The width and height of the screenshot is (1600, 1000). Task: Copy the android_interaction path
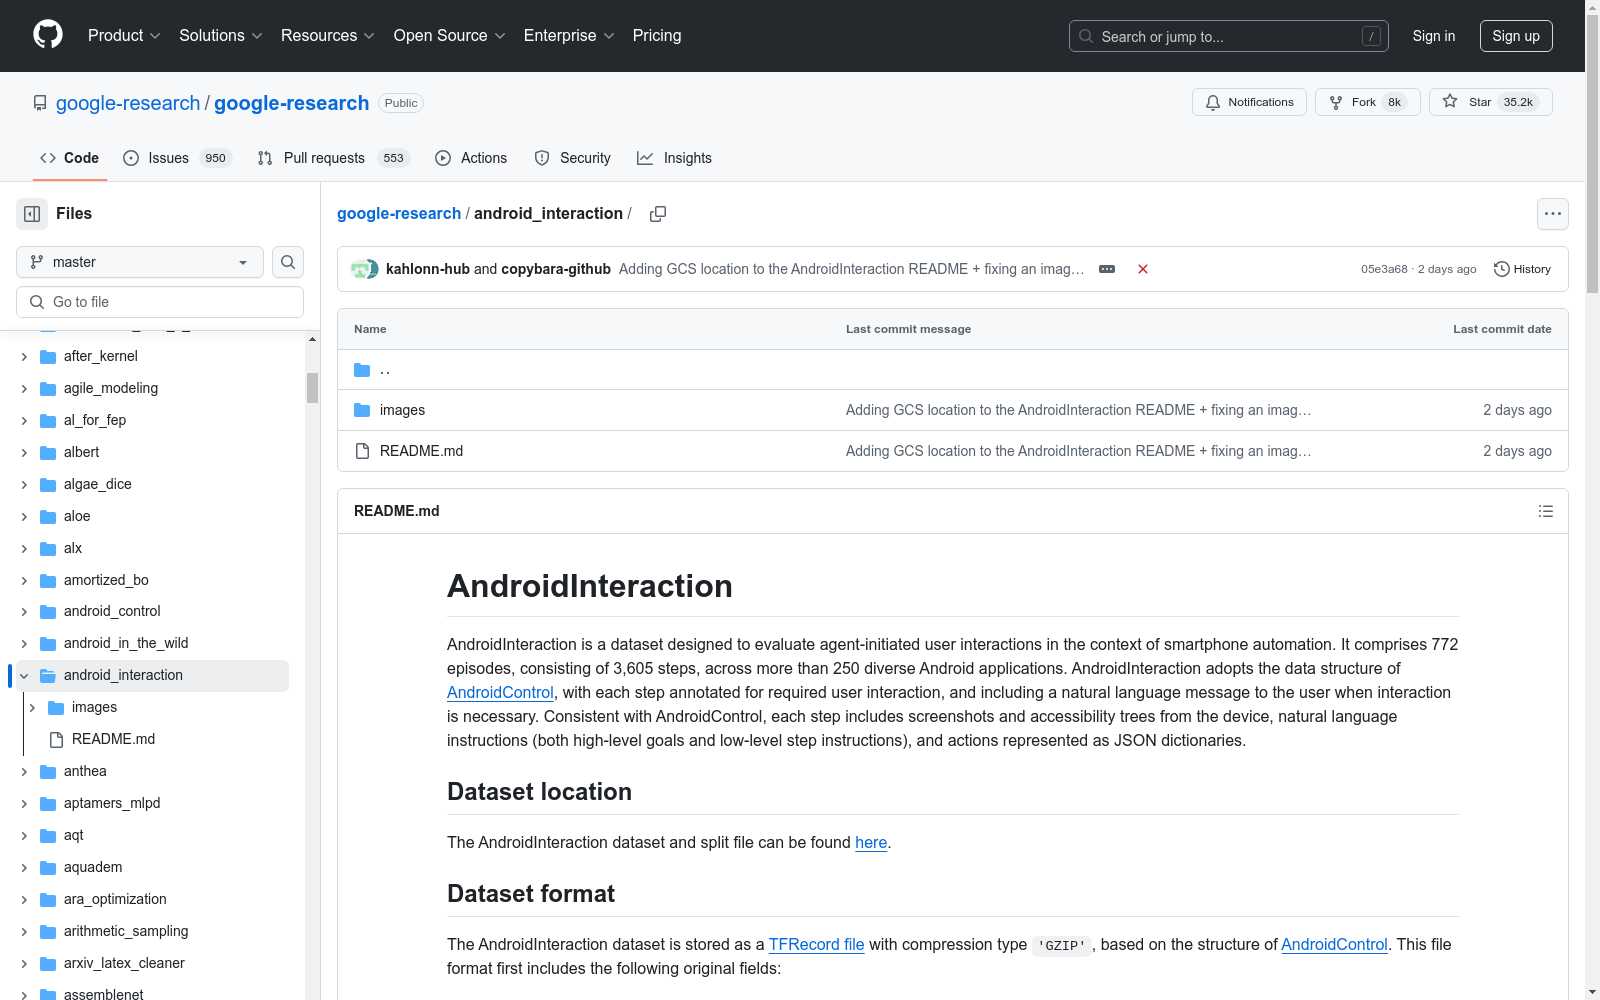(x=658, y=214)
